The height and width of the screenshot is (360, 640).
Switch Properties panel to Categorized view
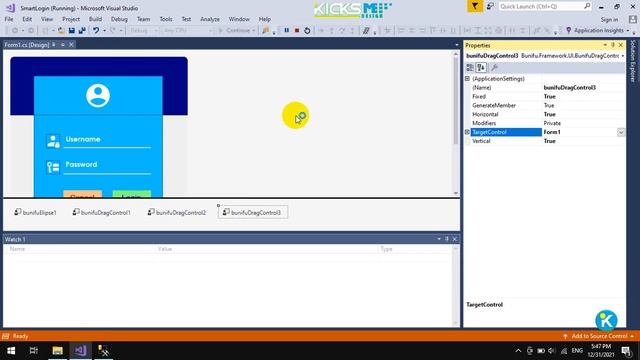[x=470, y=67]
